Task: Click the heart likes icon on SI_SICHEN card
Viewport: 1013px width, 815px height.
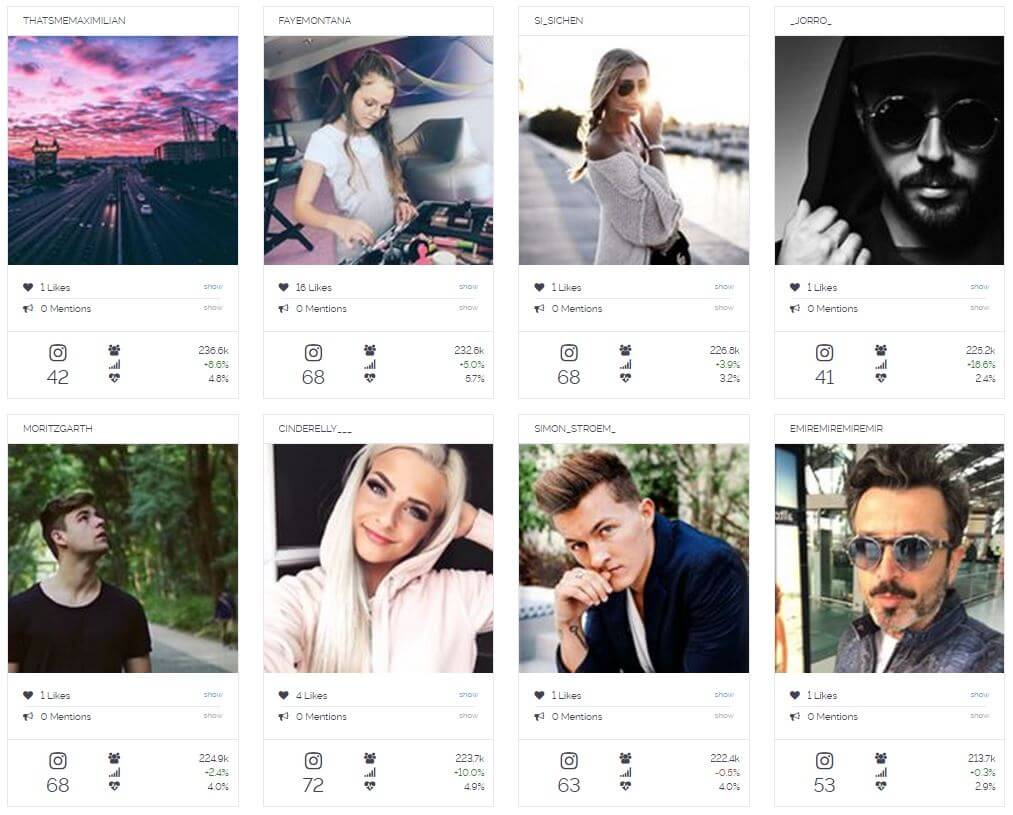Action: [x=539, y=287]
